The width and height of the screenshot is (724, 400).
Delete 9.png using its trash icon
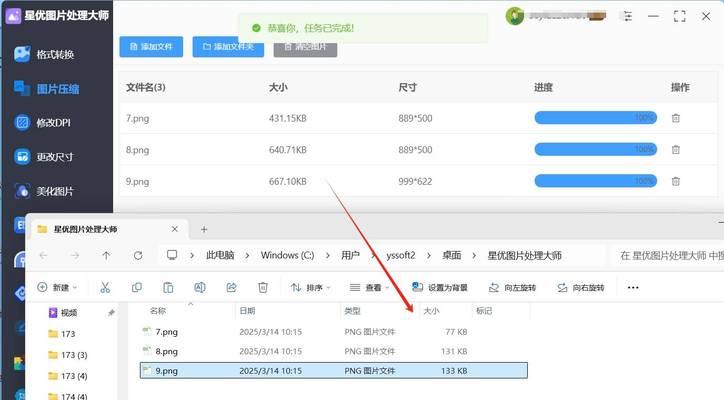tap(676, 181)
